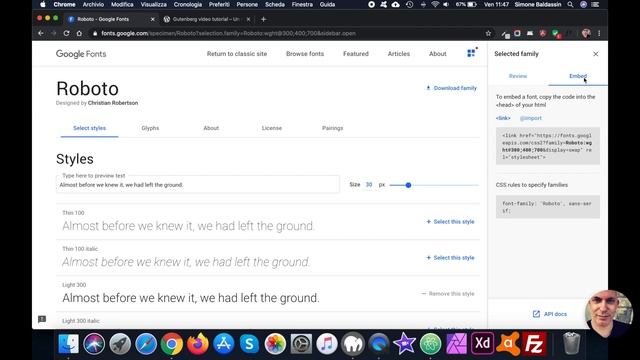Open Skype from the dock
The image size is (640, 360).
point(249,344)
